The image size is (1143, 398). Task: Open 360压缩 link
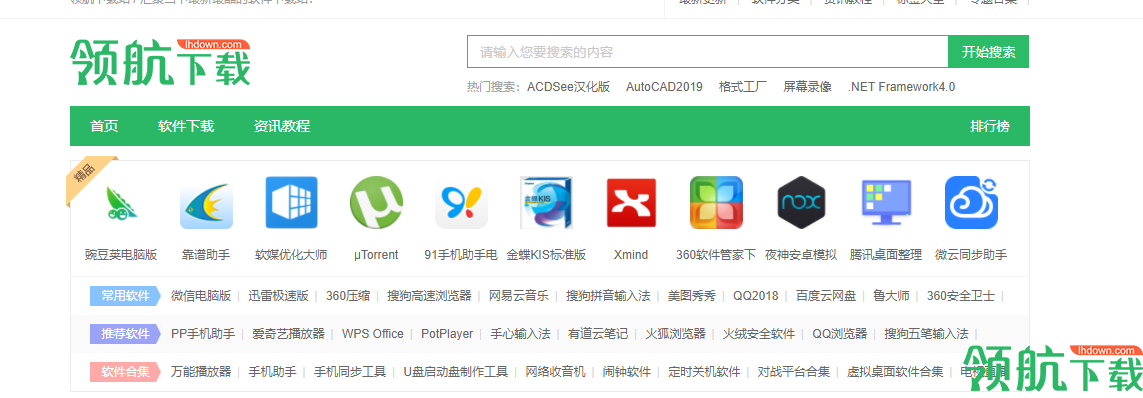coord(348,296)
